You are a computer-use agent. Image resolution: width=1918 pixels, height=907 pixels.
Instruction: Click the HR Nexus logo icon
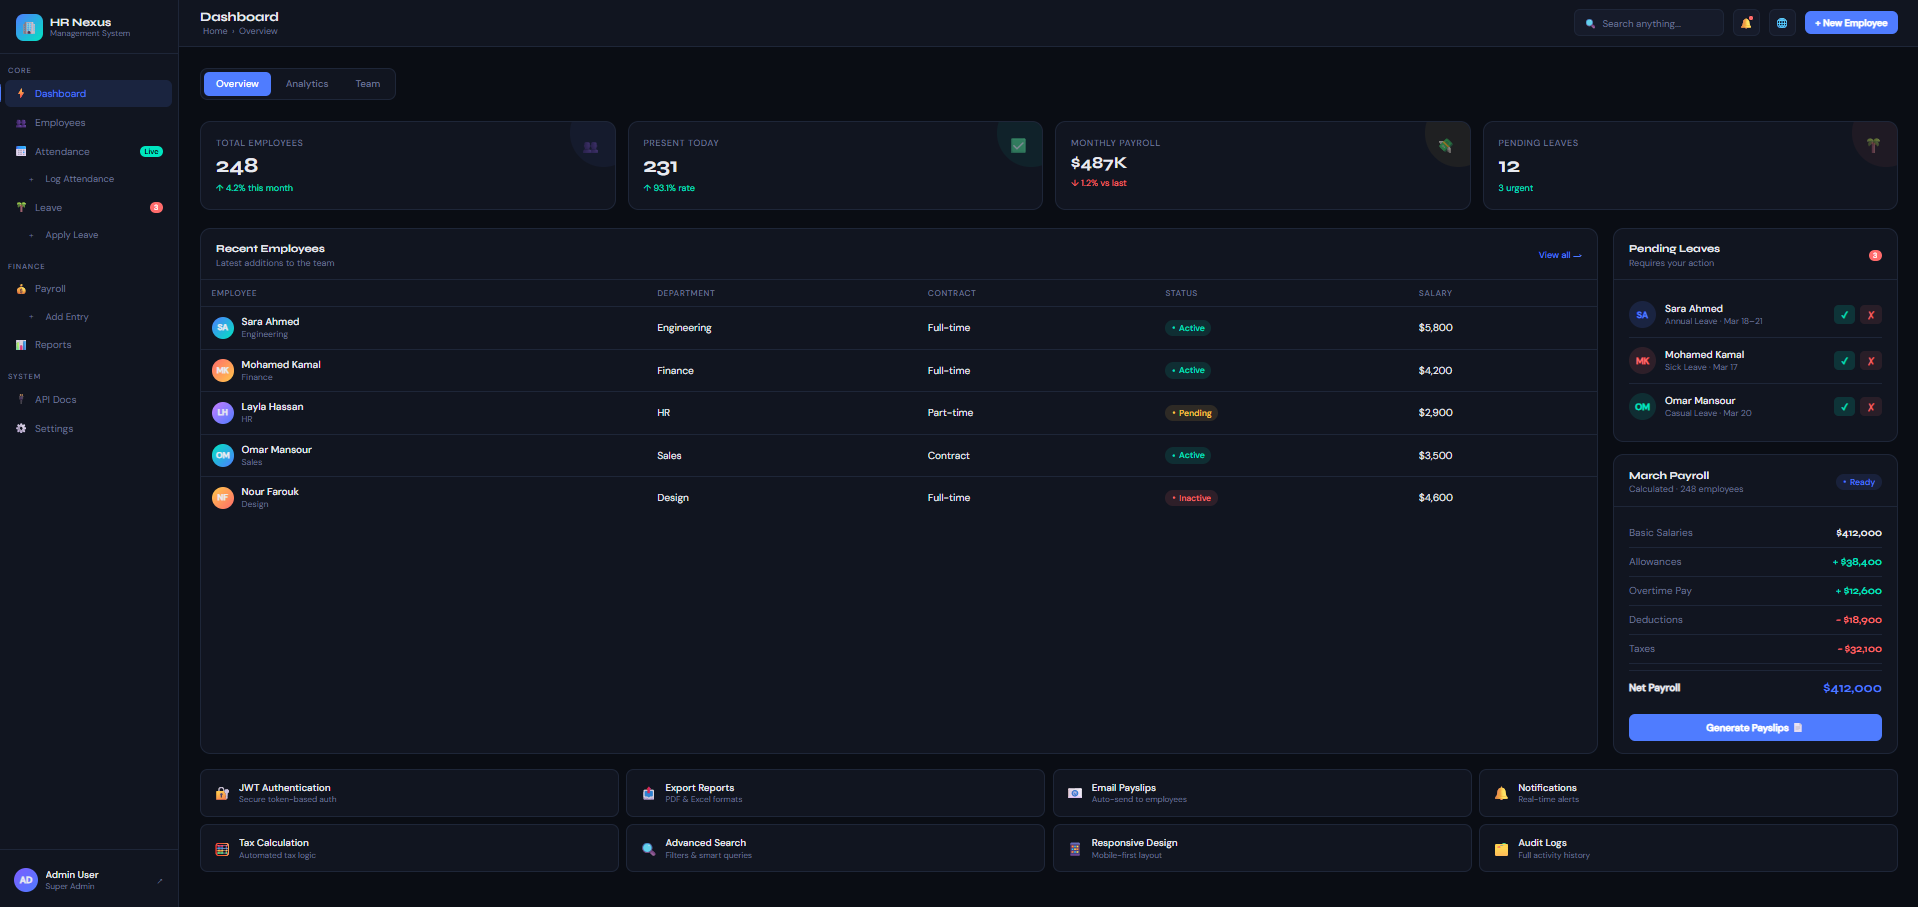29,27
